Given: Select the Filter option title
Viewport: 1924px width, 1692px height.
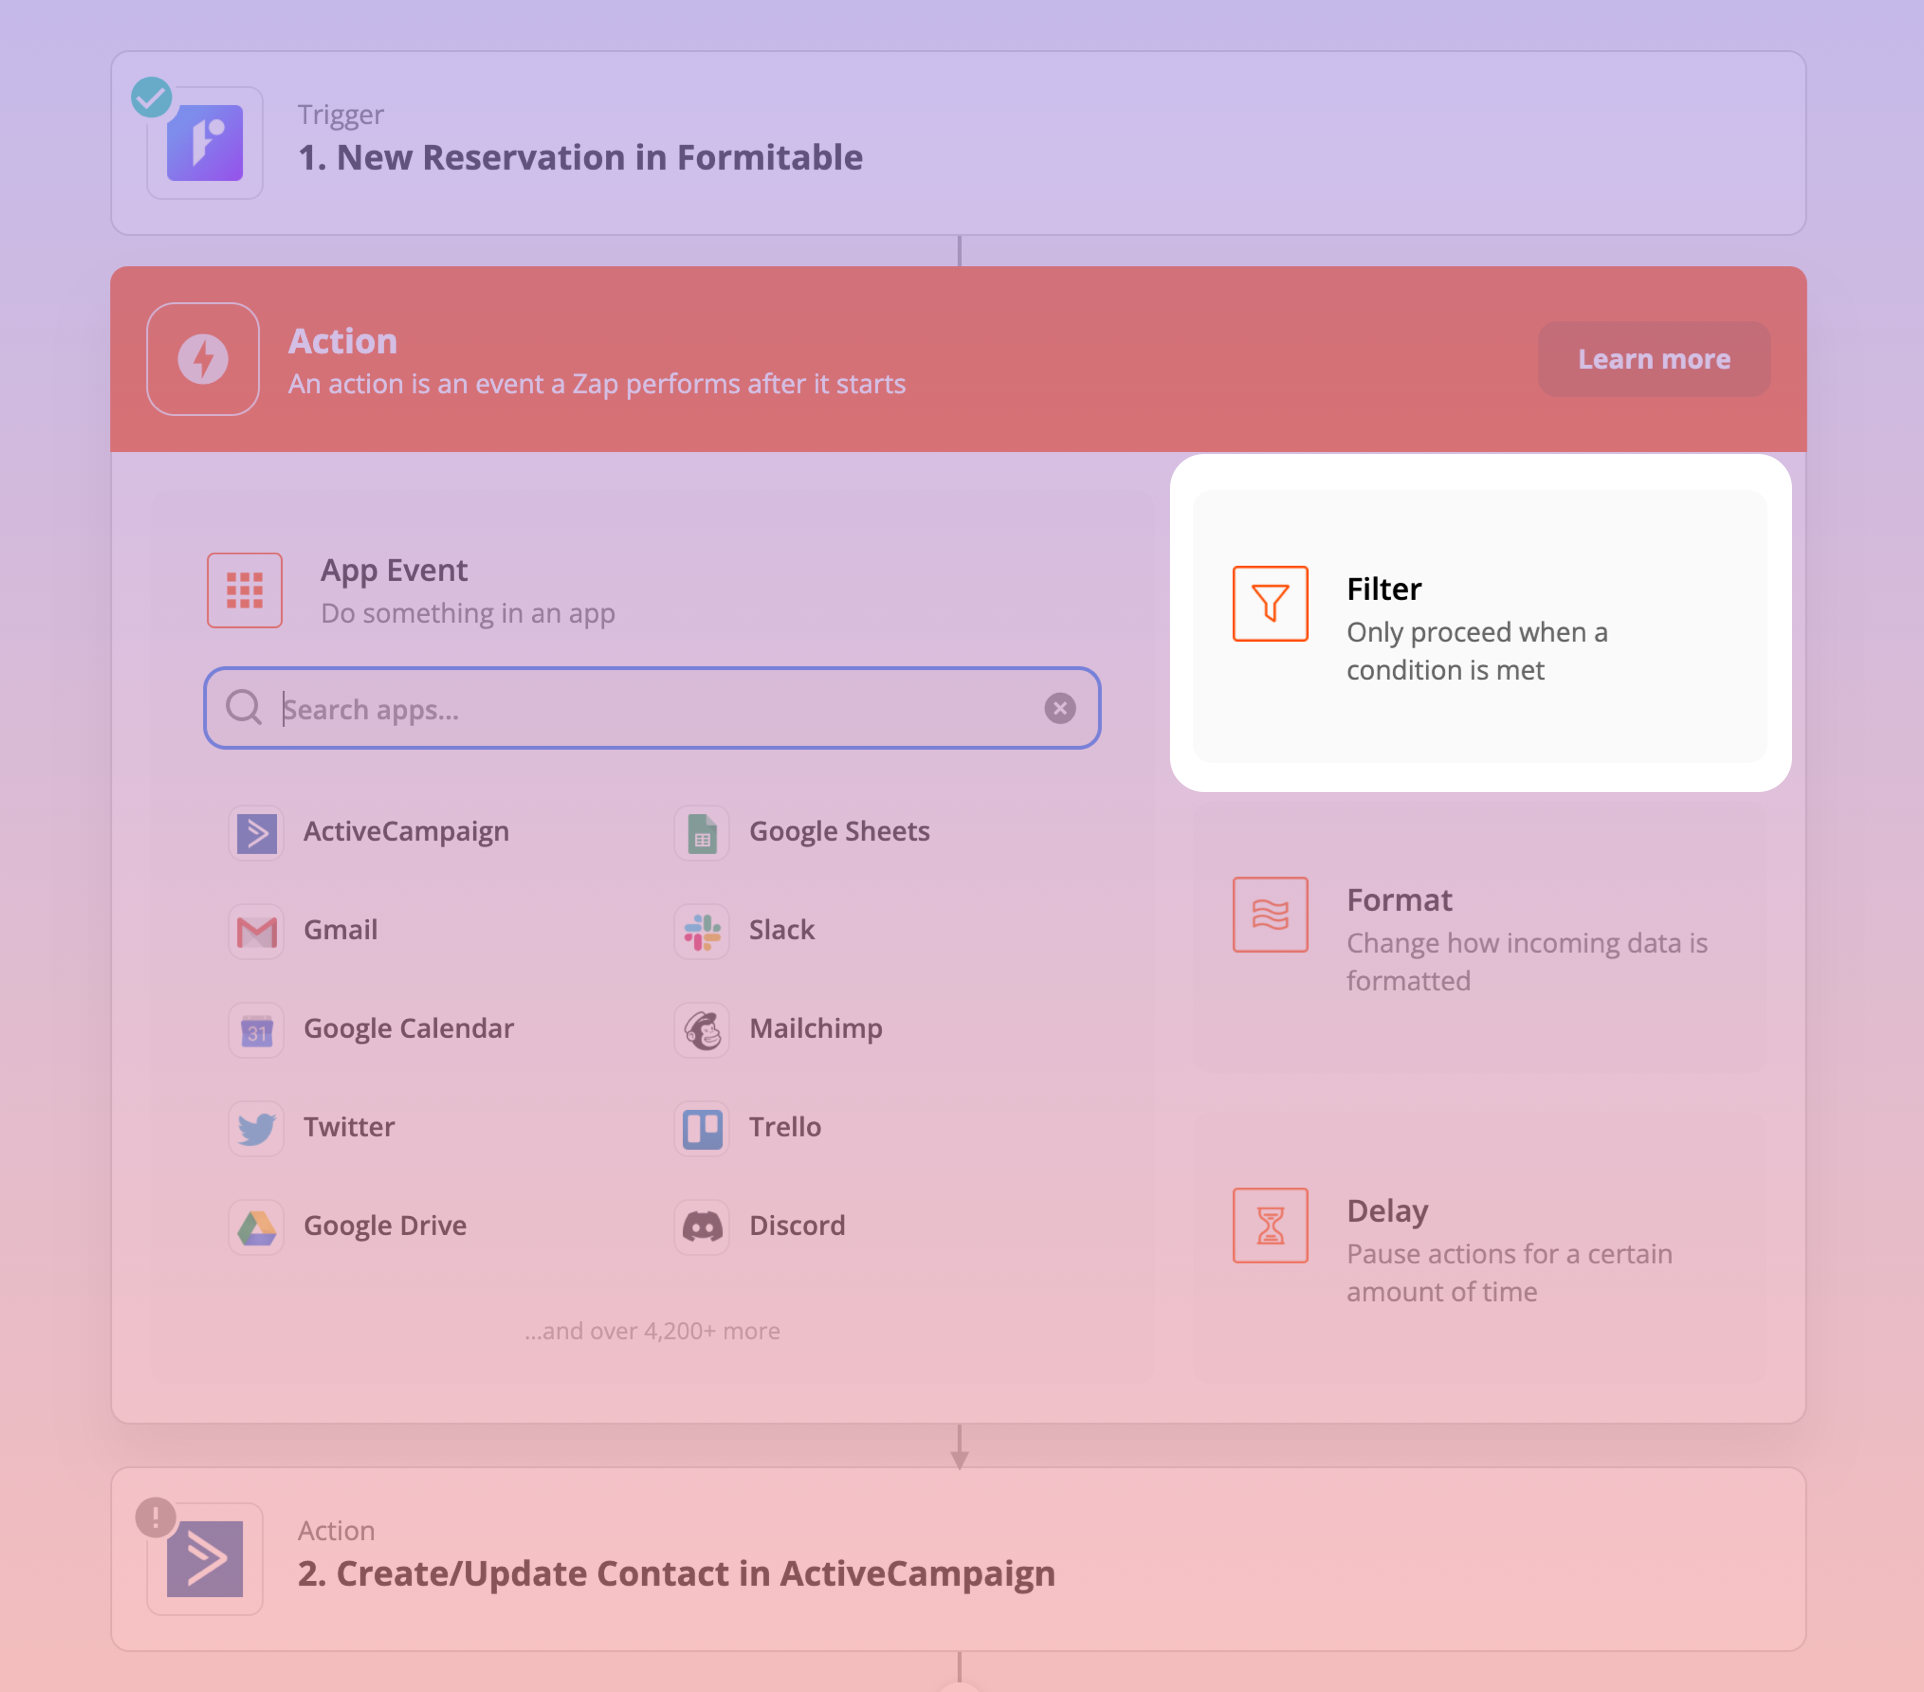Looking at the screenshot, I should click(x=1384, y=589).
